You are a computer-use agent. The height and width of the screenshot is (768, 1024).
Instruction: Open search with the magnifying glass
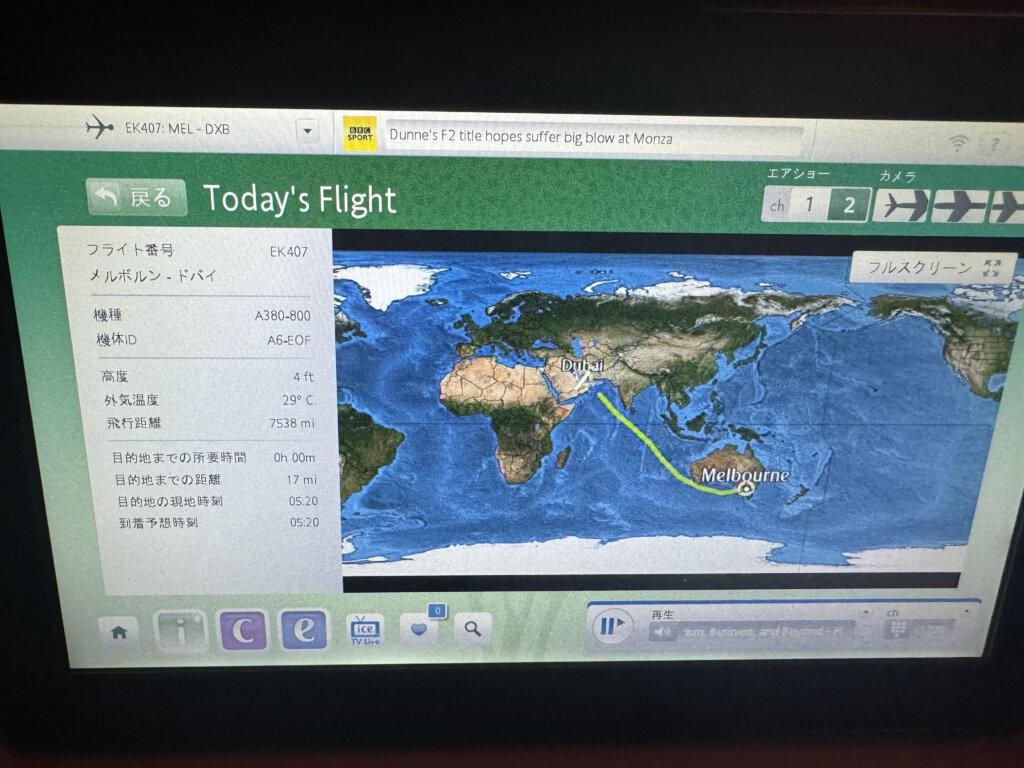(x=472, y=629)
